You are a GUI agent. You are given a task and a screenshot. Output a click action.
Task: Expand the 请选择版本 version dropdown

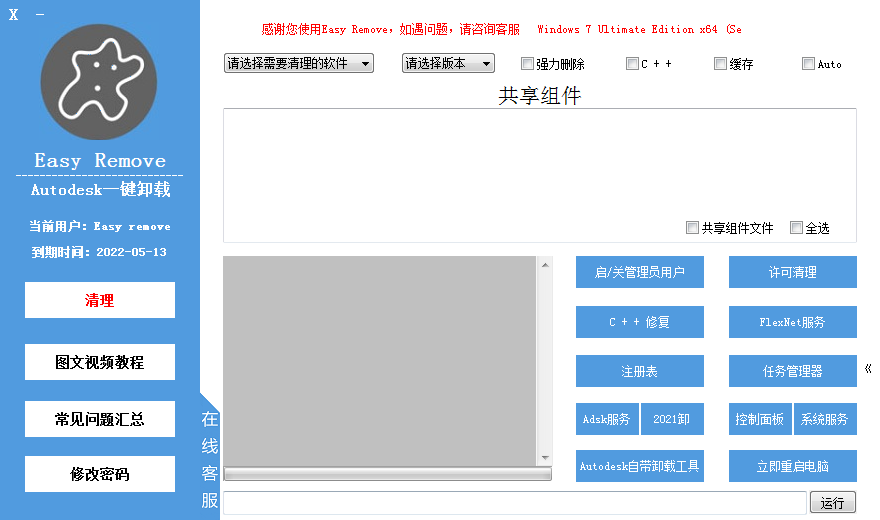(x=448, y=63)
